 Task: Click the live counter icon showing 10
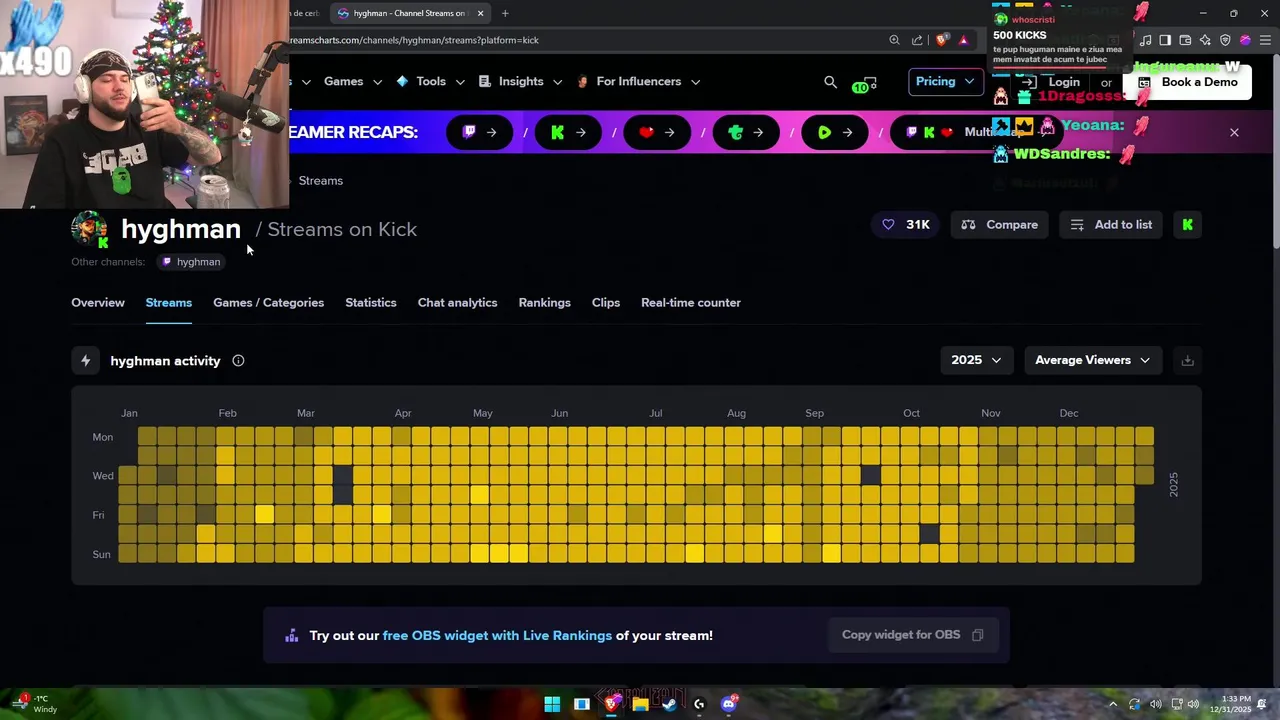click(865, 84)
